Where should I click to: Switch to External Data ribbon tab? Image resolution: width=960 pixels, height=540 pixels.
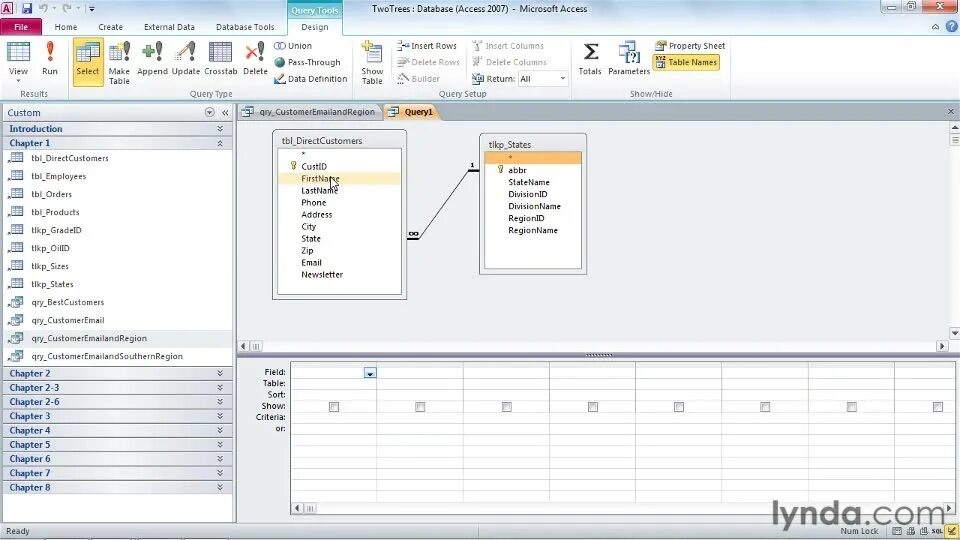click(169, 27)
